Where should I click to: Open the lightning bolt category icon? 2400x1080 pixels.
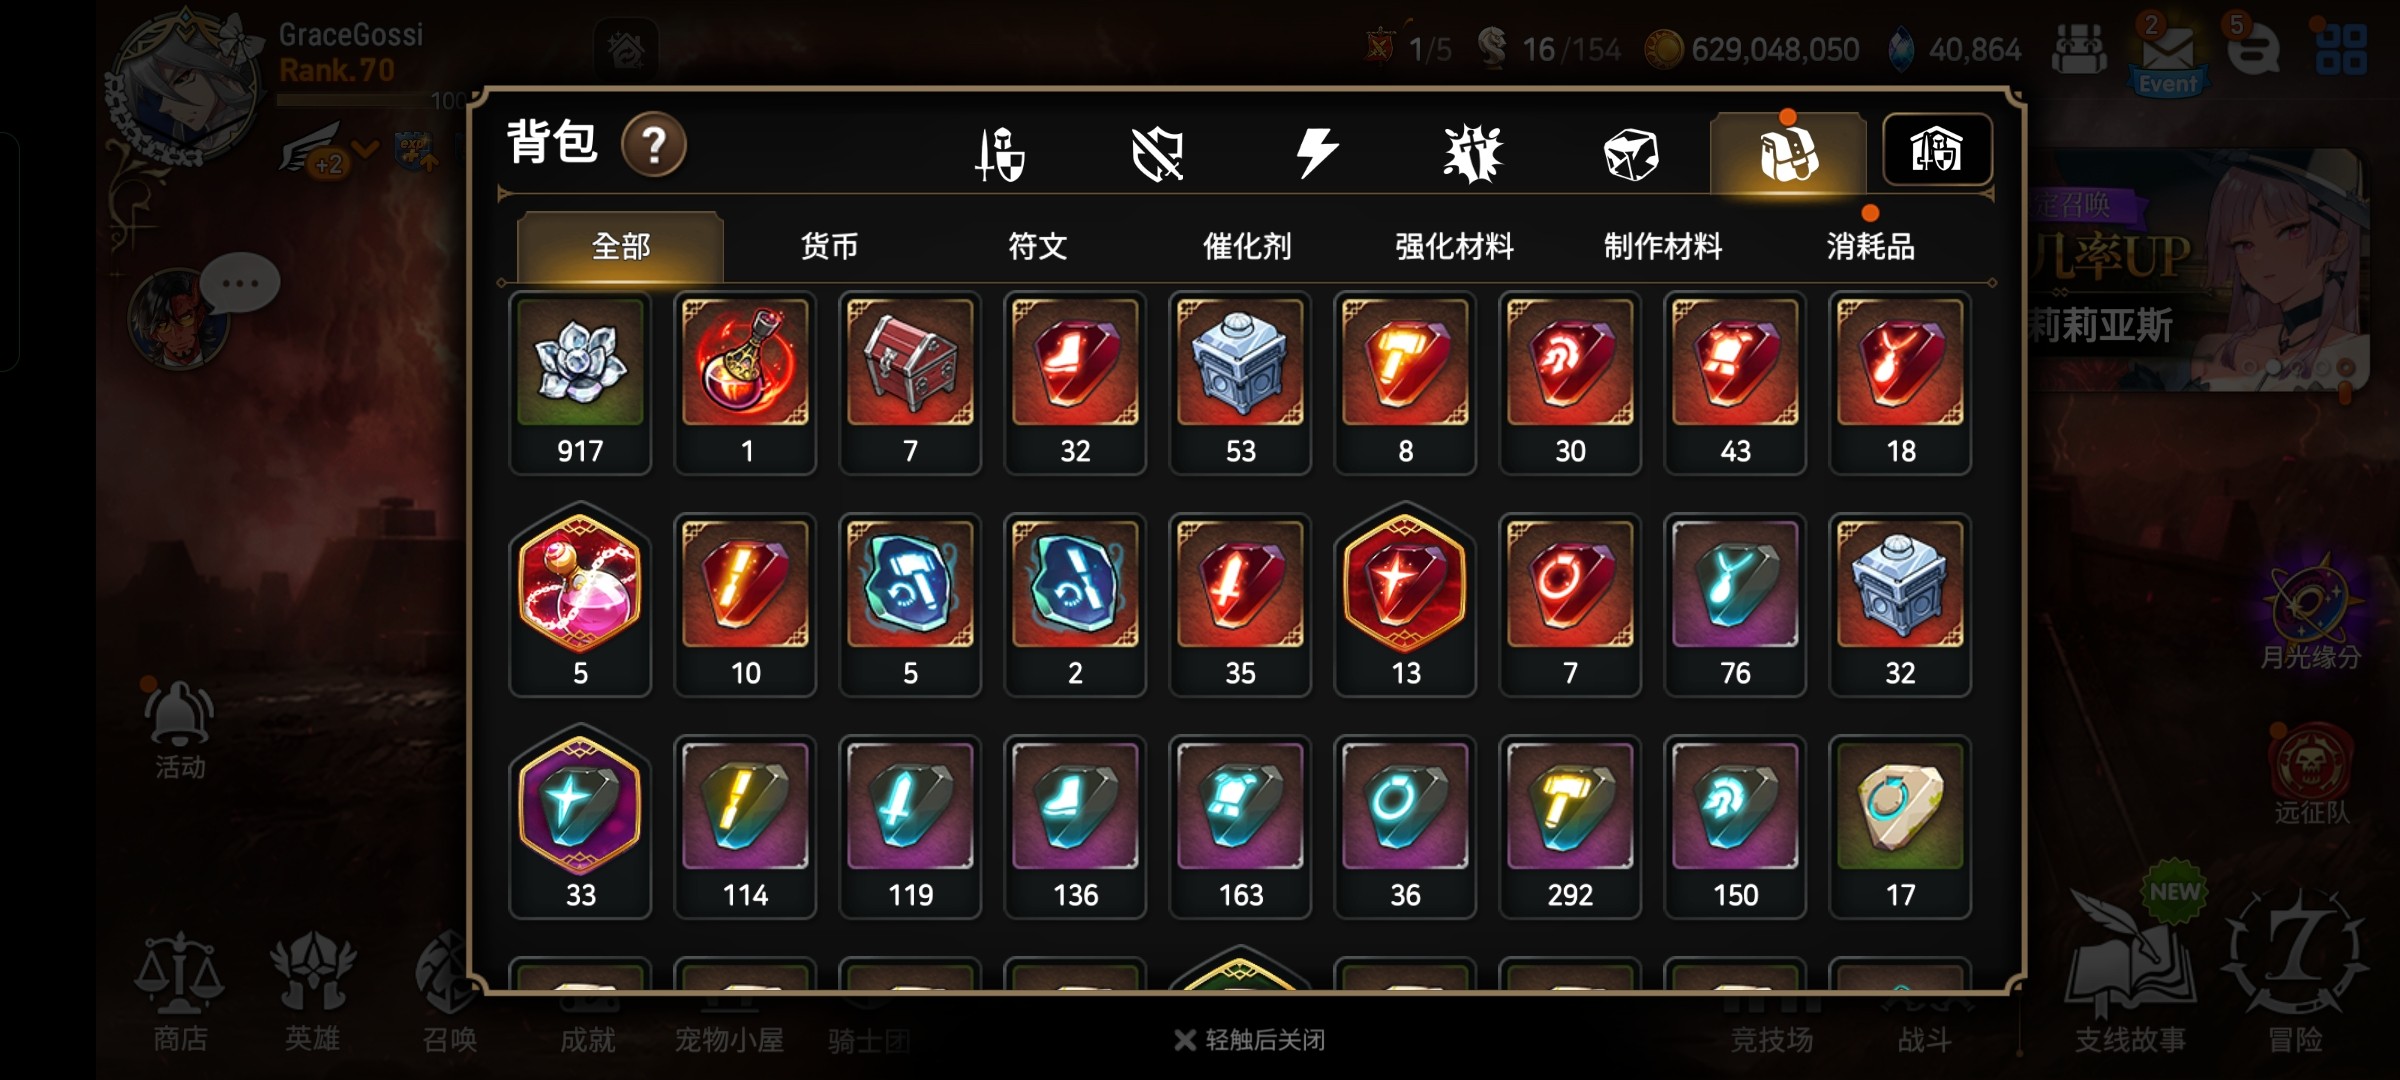(x=1316, y=154)
